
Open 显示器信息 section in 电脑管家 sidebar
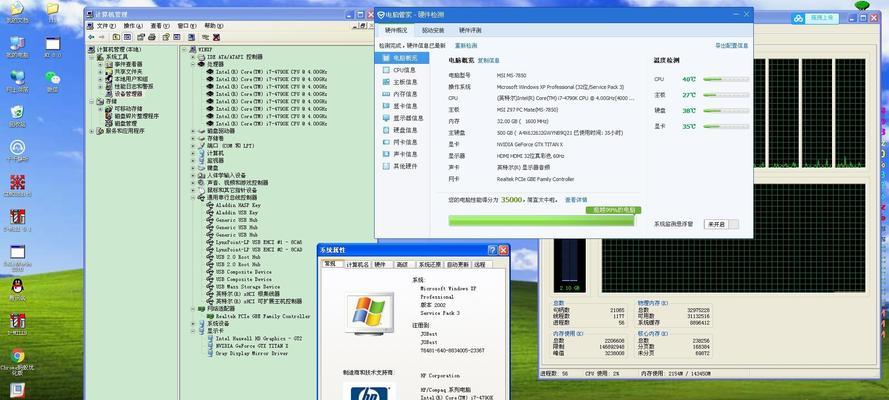click(x=404, y=118)
